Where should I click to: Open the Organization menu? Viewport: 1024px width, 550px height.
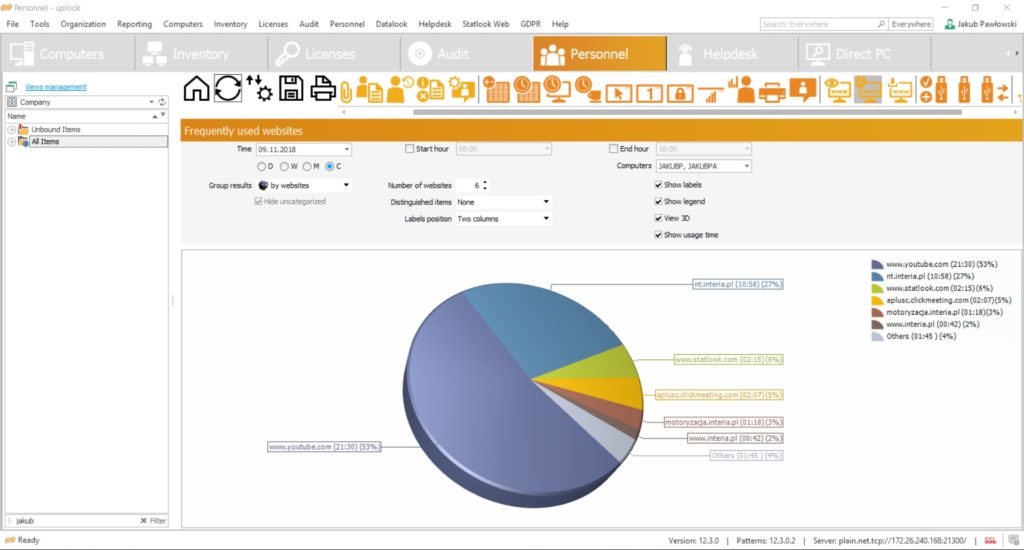pyautogui.click(x=83, y=24)
